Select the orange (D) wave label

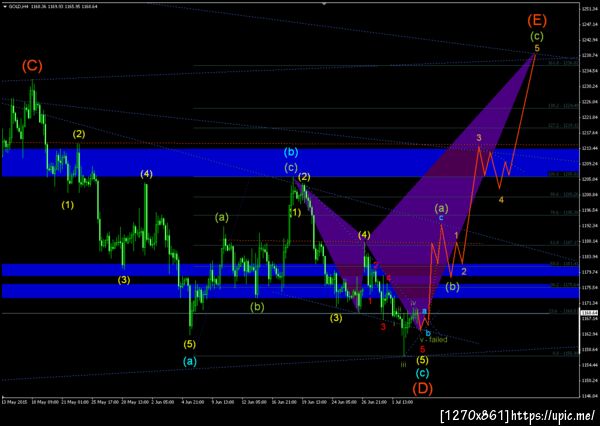point(422,388)
